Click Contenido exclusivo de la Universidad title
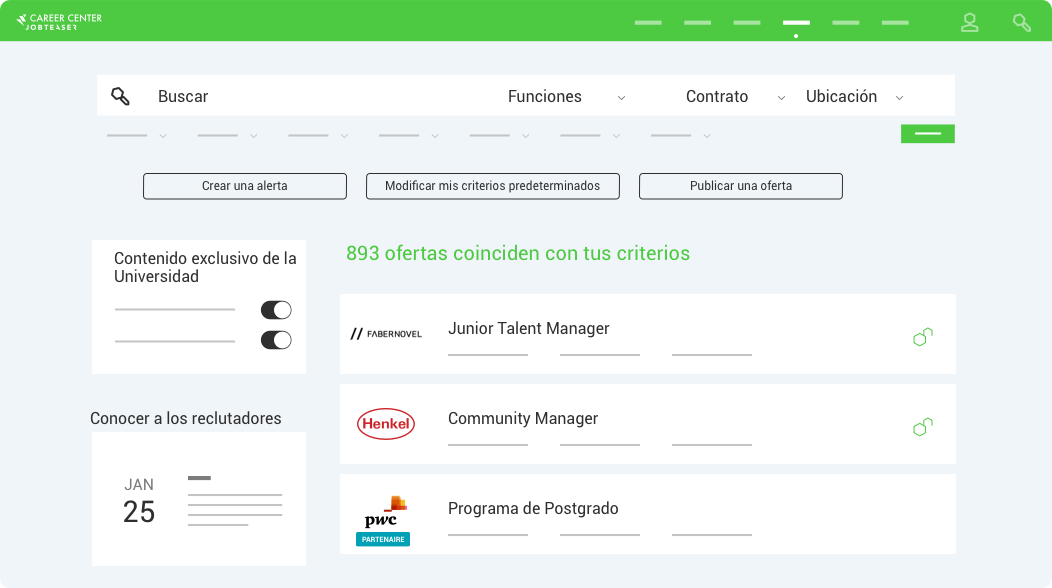Image resolution: width=1052 pixels, height=588 pixels. [205, 267]
